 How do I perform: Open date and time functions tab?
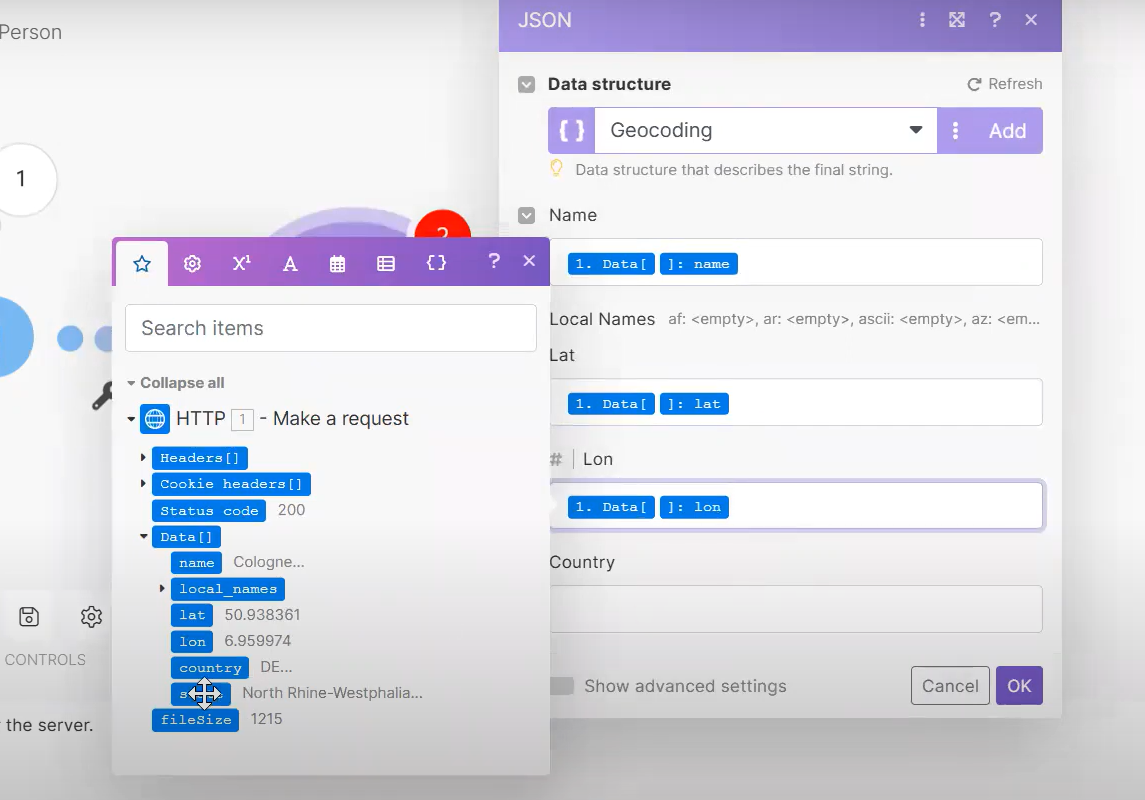337,264
